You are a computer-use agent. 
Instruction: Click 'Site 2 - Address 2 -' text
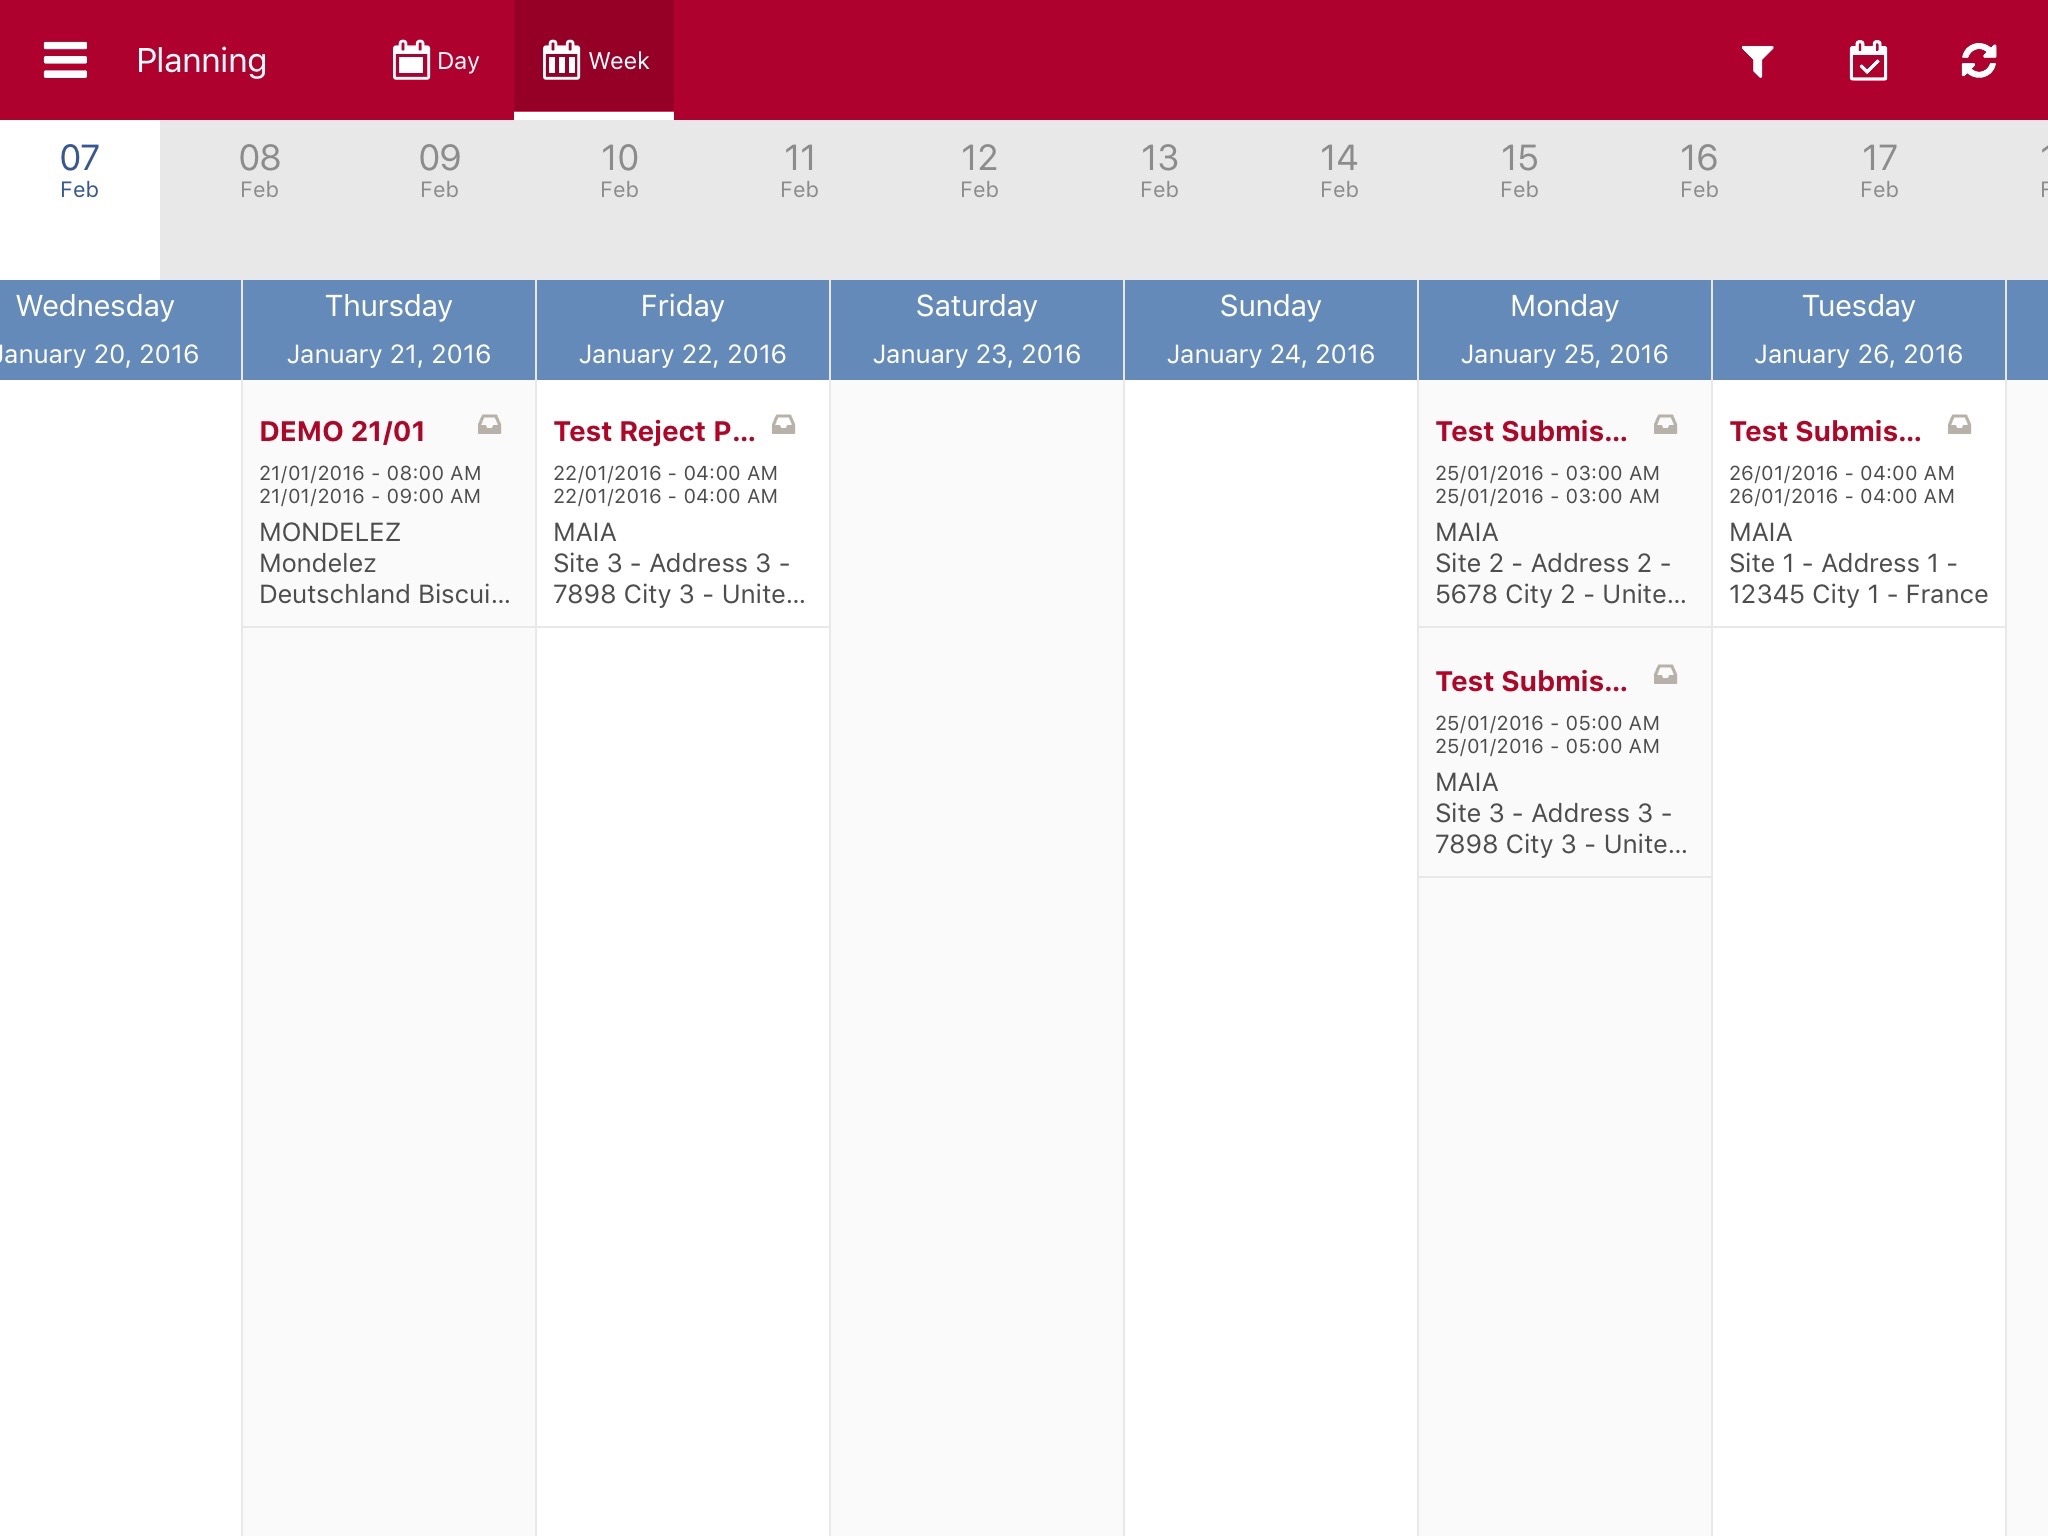pyautogui.click(x=1553, y=563)
